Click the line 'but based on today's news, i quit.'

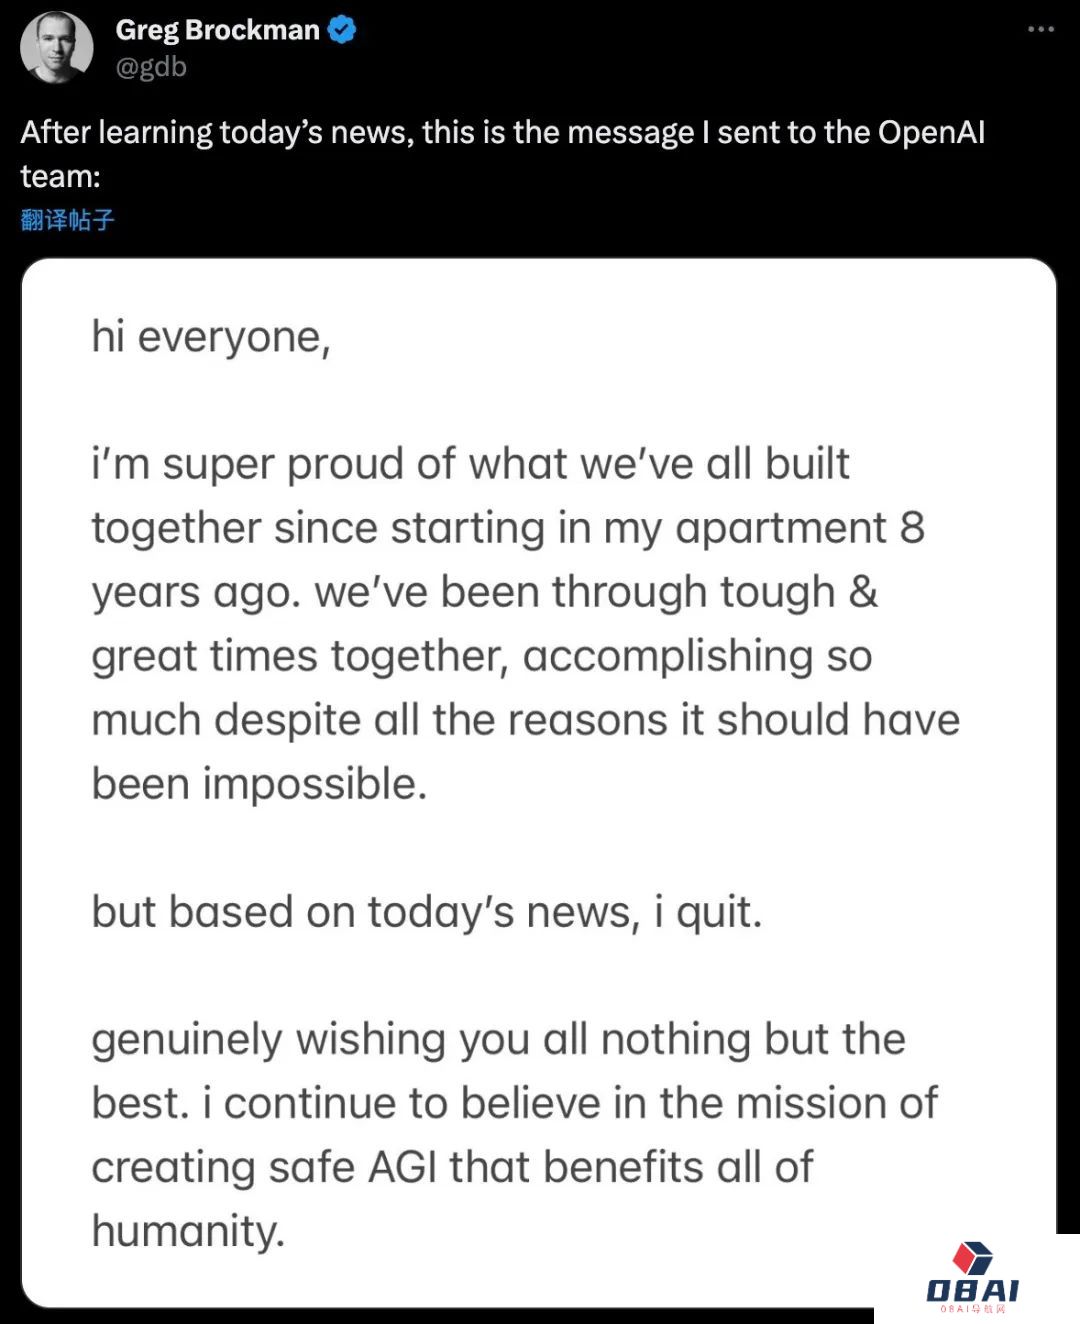[427, 912]
